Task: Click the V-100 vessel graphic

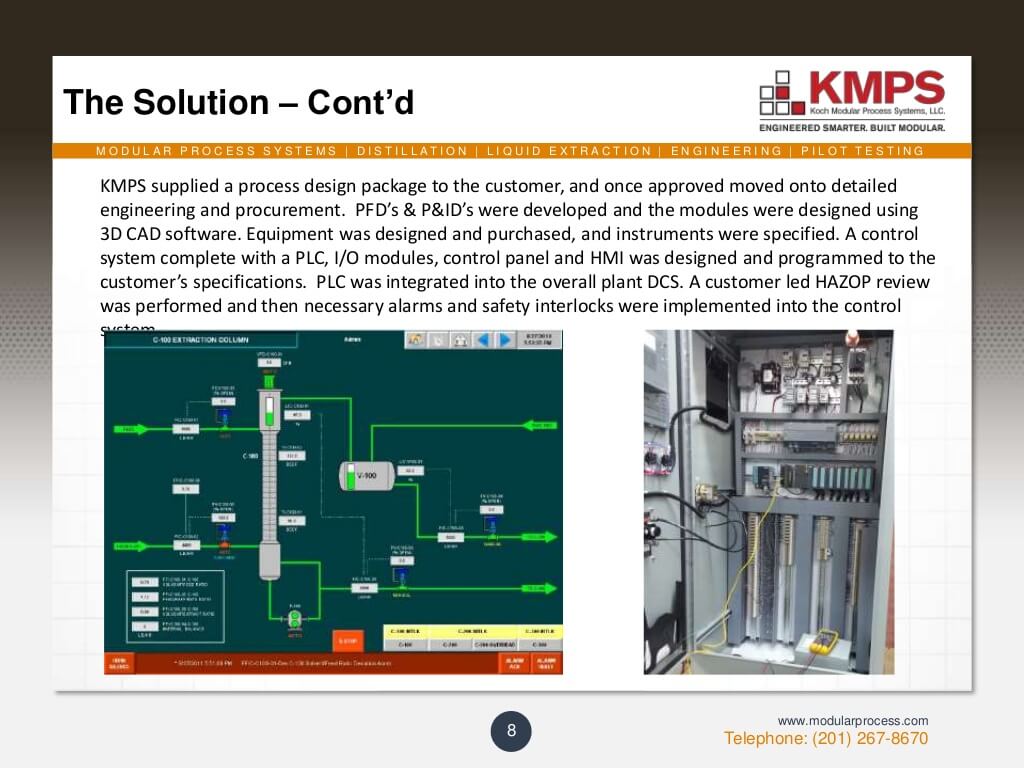Action: click(x=367, y=476)
